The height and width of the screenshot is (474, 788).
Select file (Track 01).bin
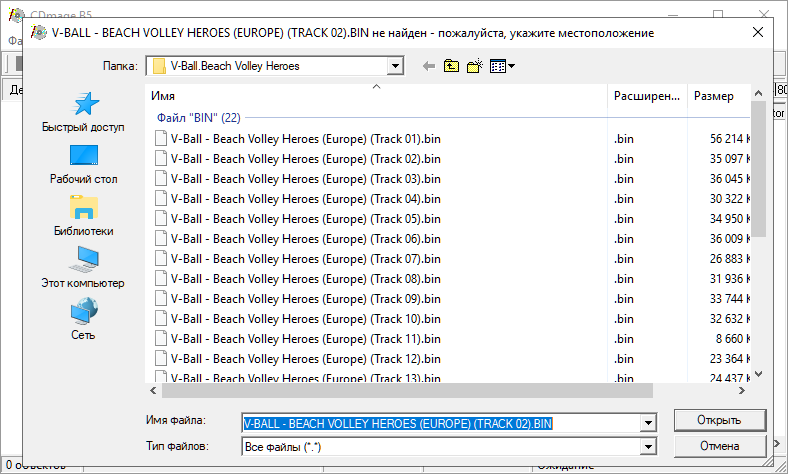pos(306,139)
